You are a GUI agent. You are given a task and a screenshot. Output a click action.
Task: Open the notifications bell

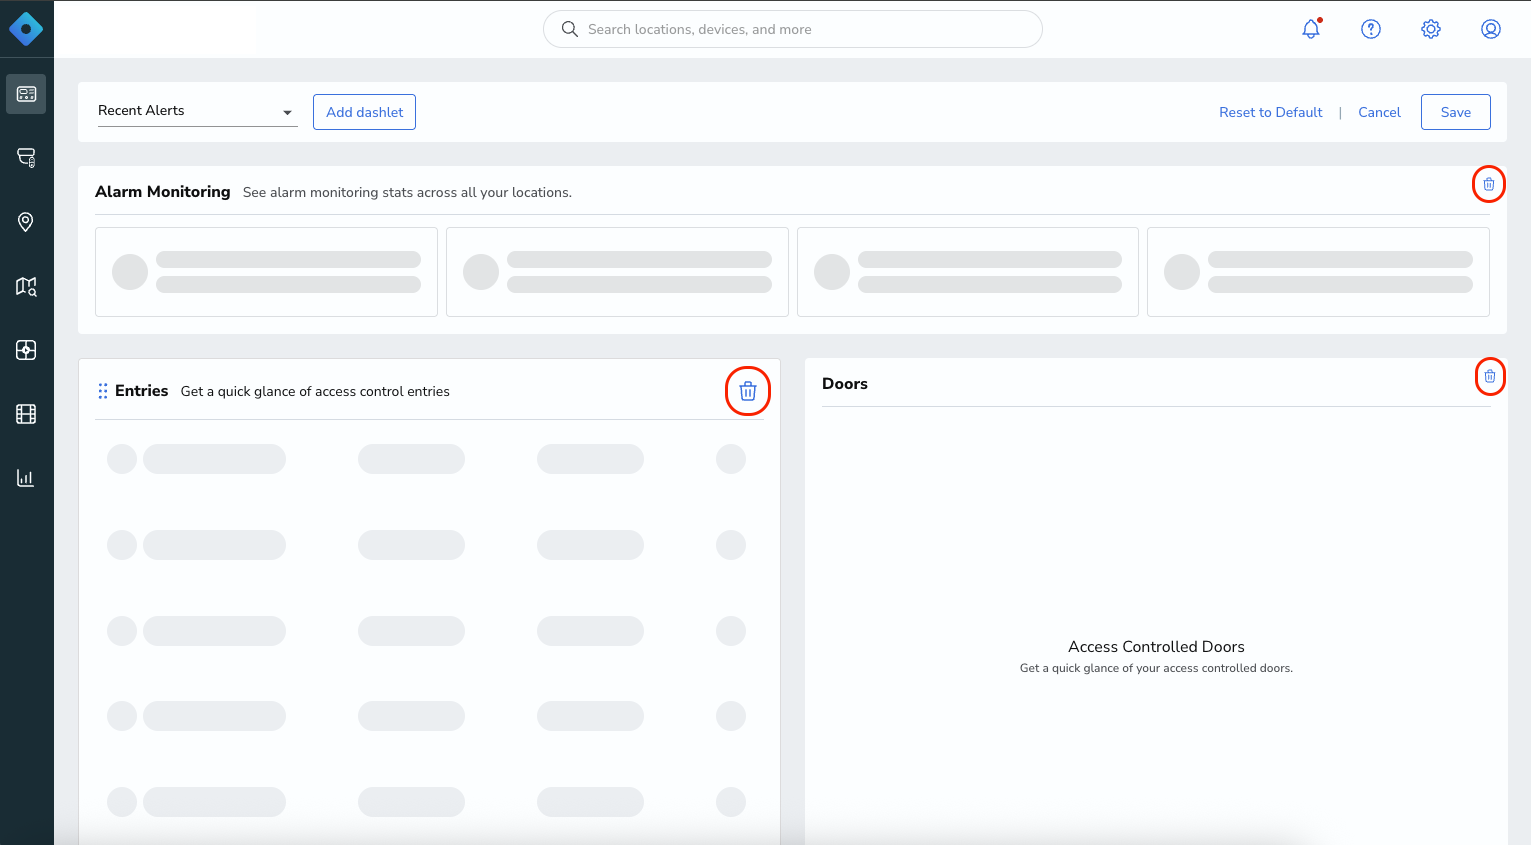(1311, 29)
